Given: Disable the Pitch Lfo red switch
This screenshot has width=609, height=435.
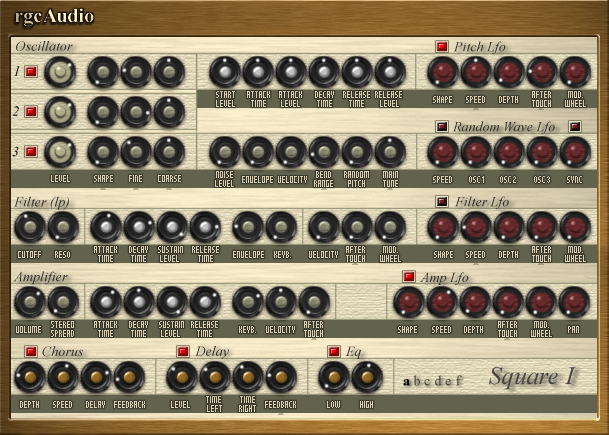Looking at the screenshot, I should pyautogui.click(x=442, y=47).
